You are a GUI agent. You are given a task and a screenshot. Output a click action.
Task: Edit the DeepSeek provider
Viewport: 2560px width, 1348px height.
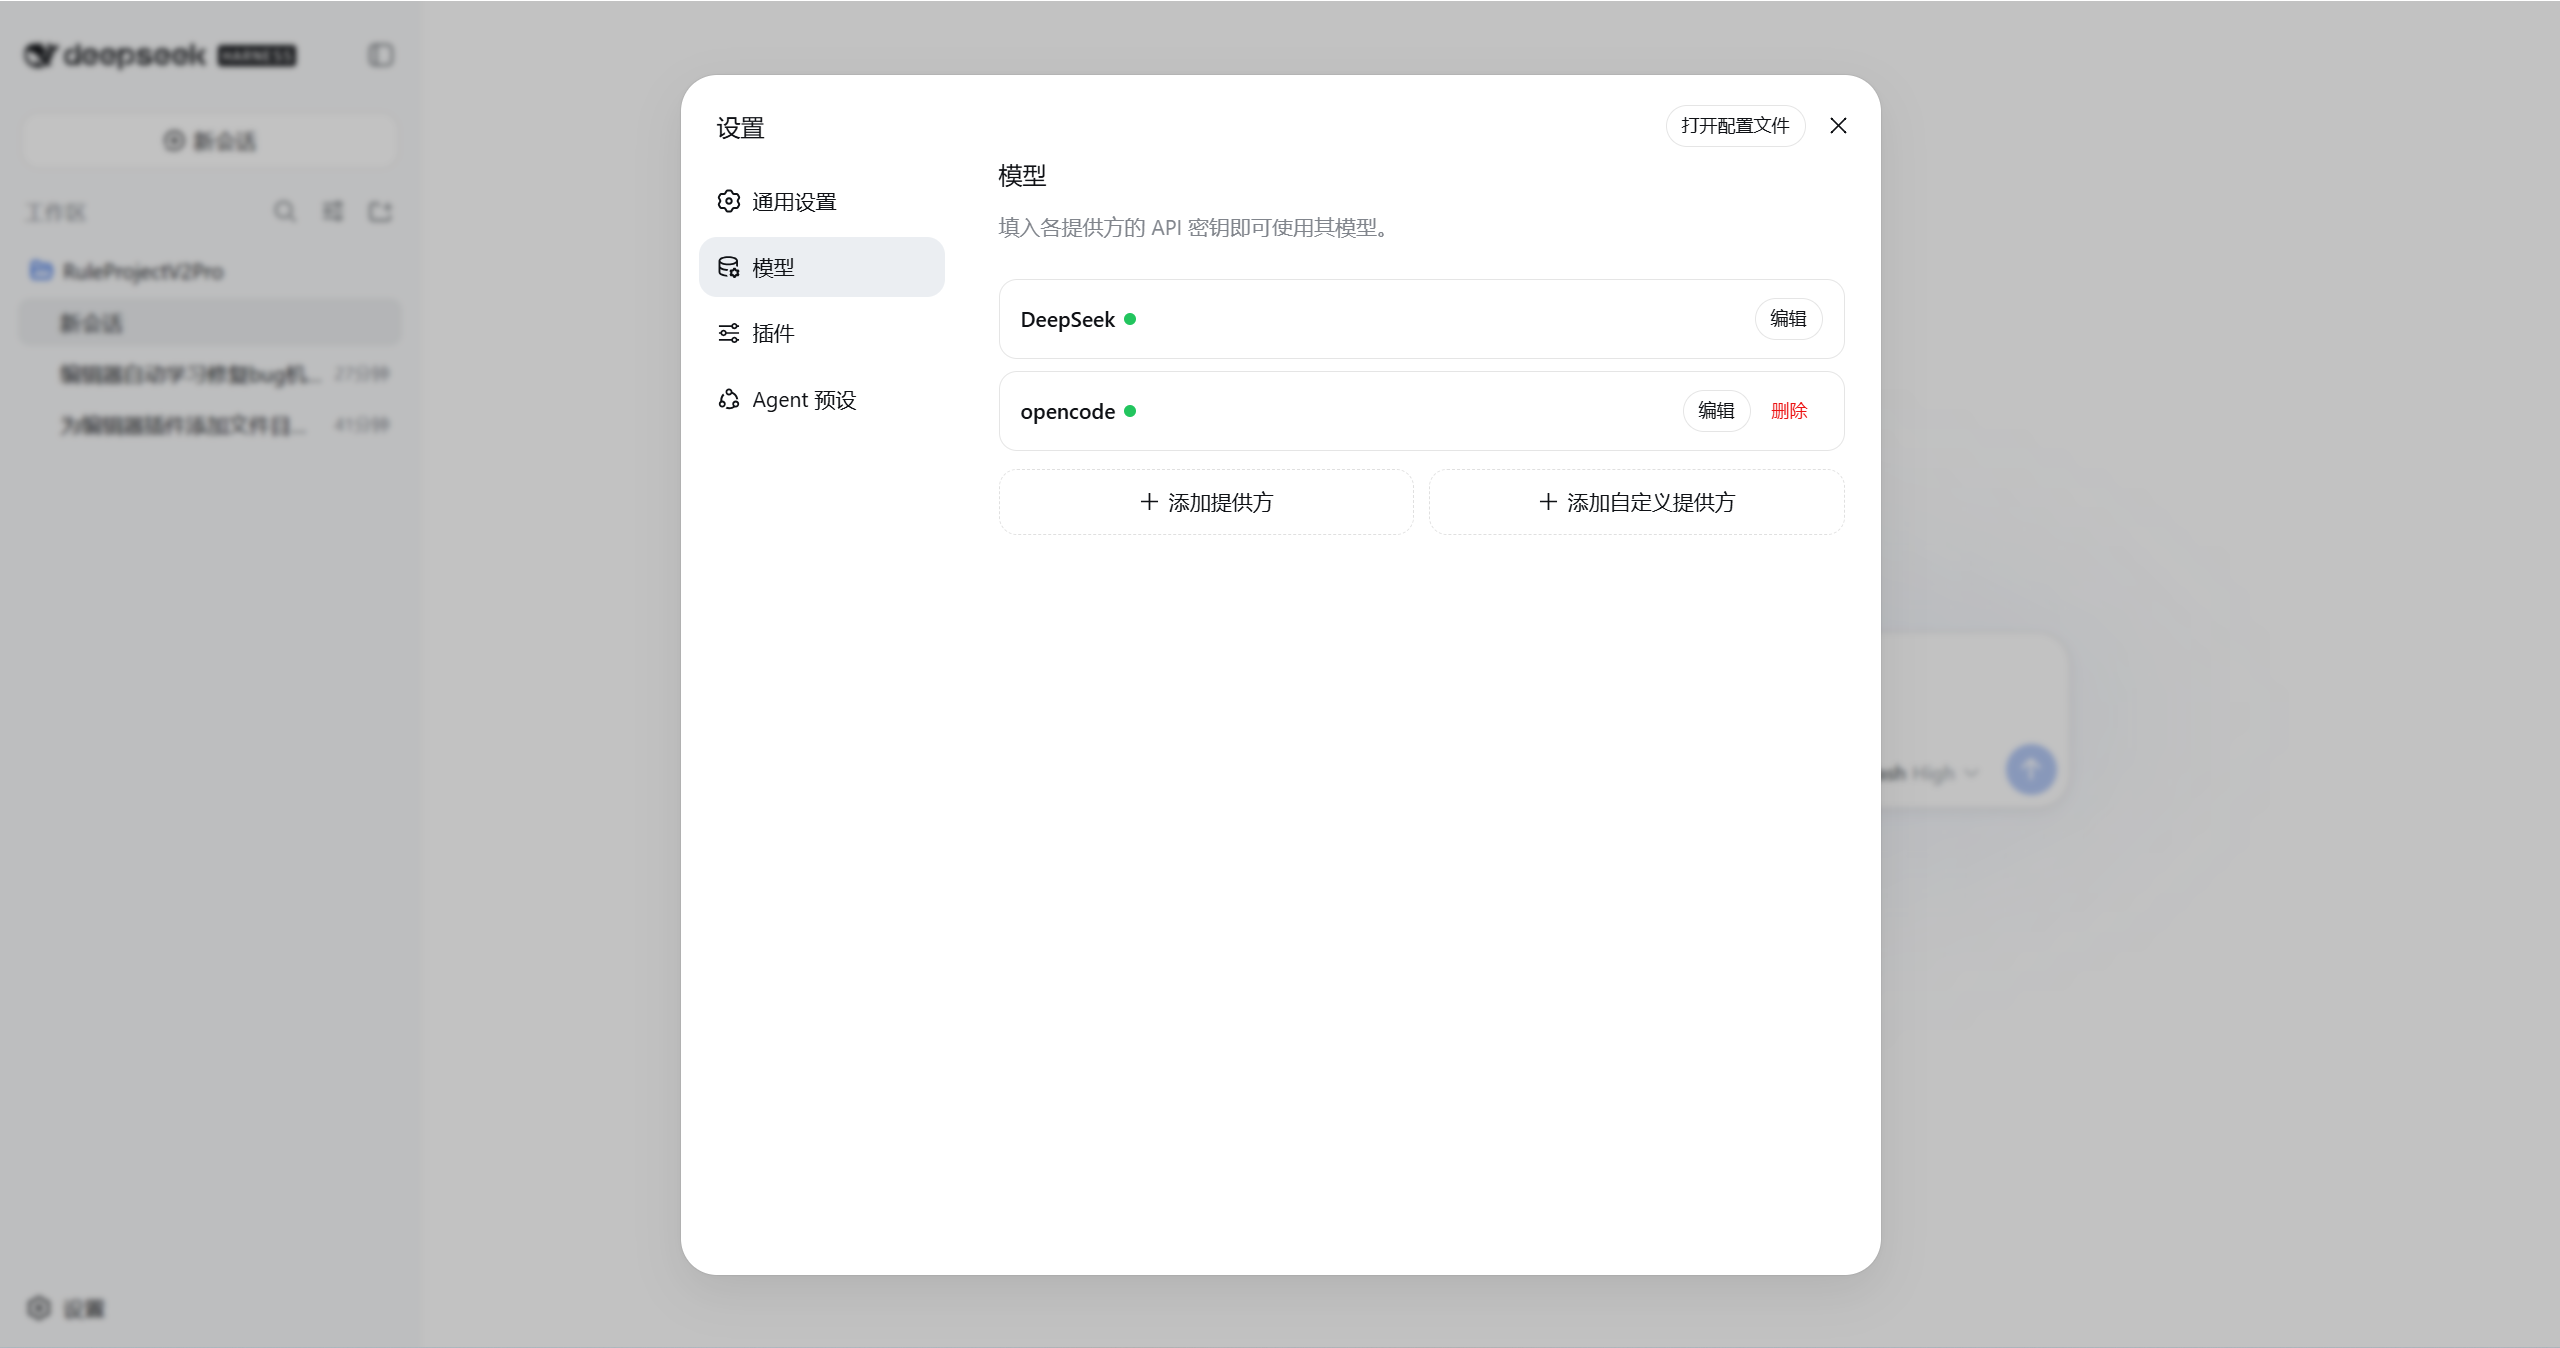1788,319
